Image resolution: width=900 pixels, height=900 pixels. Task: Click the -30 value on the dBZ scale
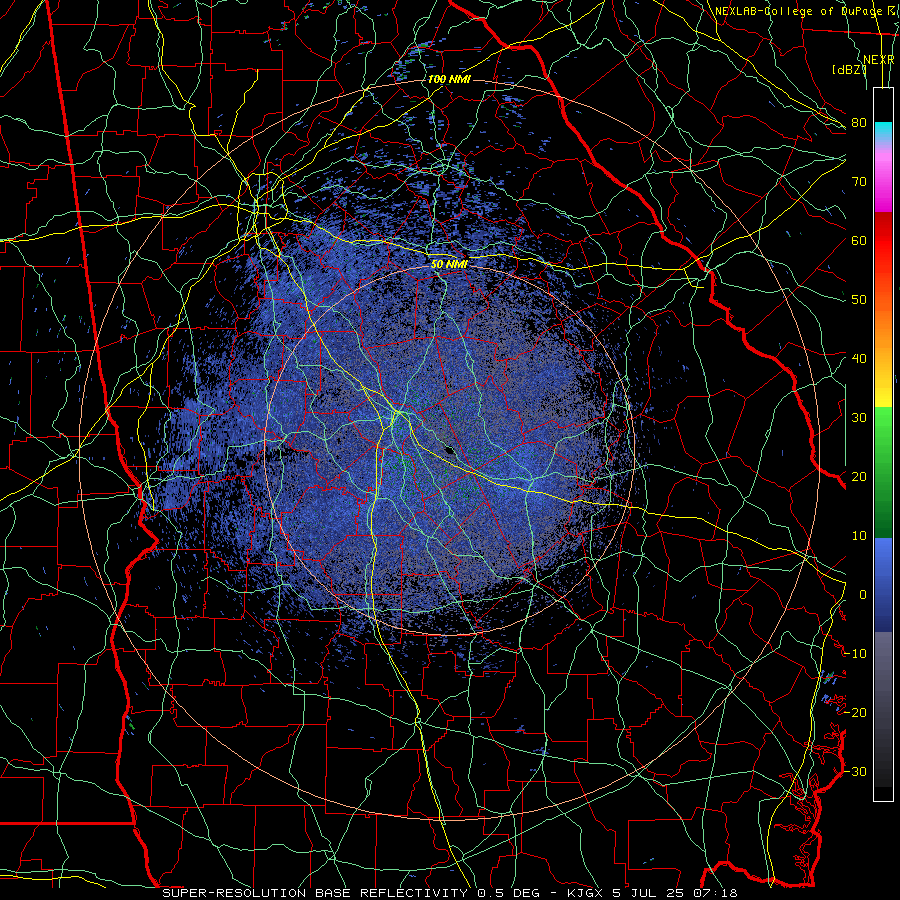[x=856, y=771]
